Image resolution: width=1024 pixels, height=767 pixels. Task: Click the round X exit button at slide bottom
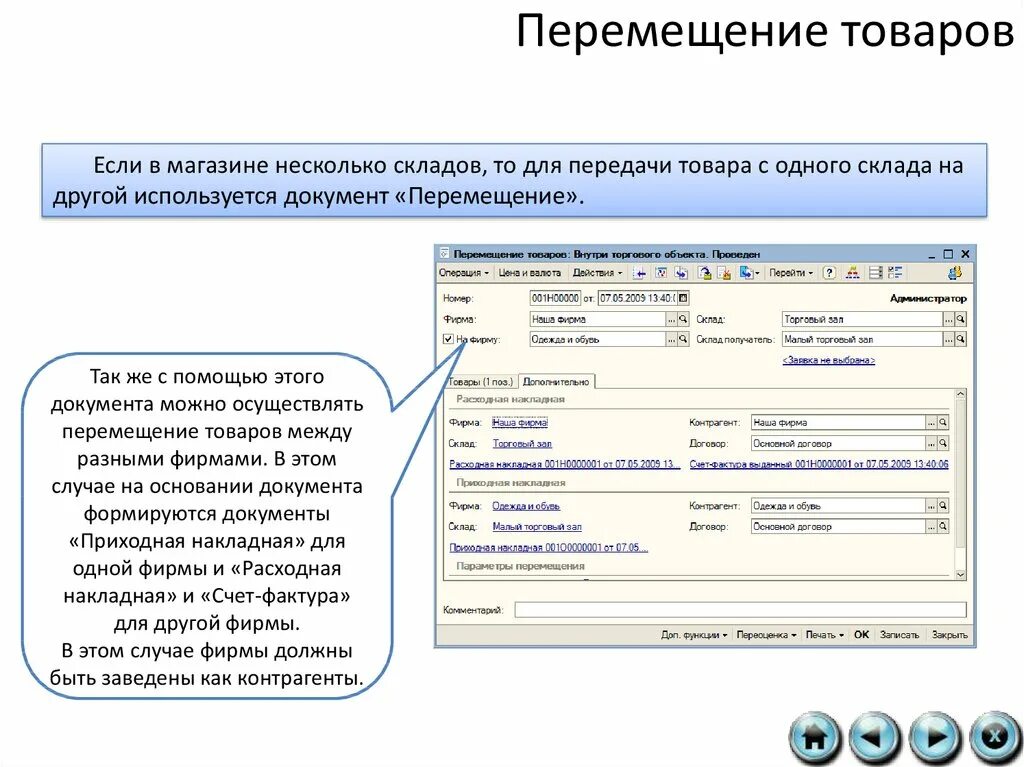995,738
